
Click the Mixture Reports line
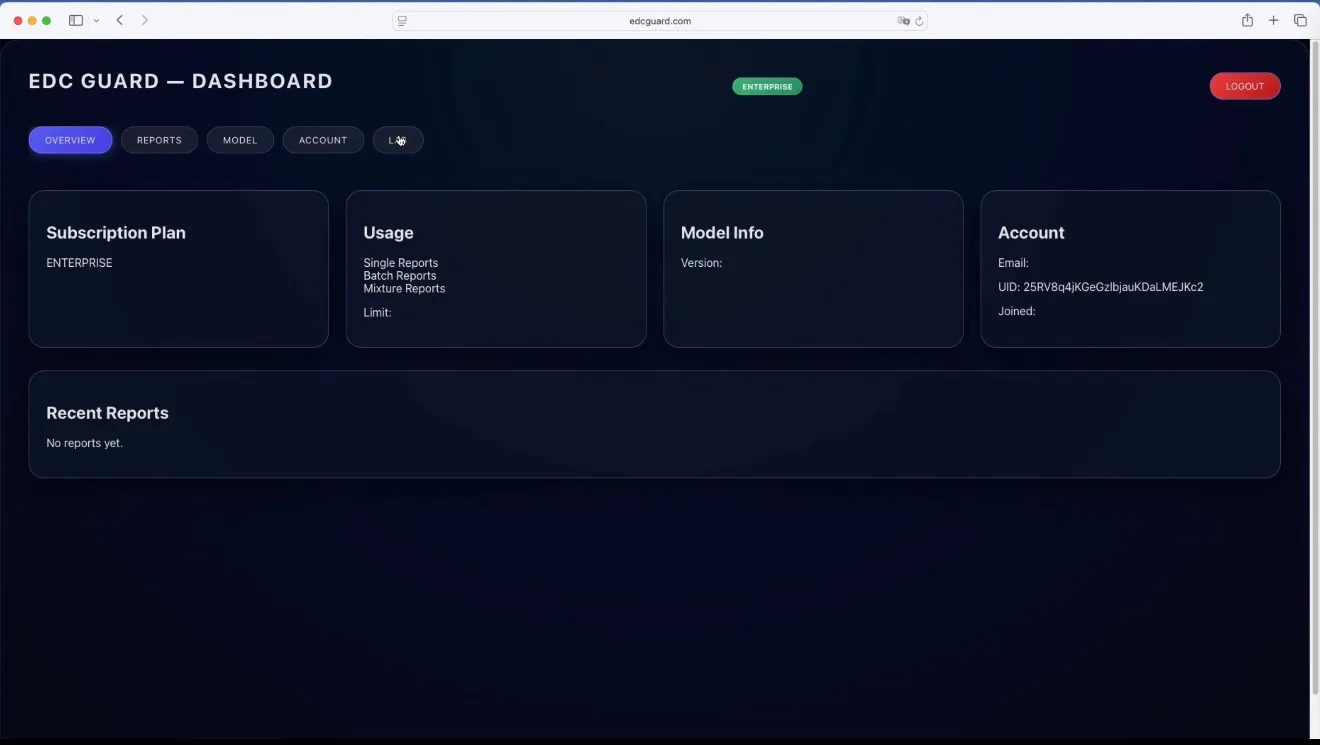(x=404, y=289)
